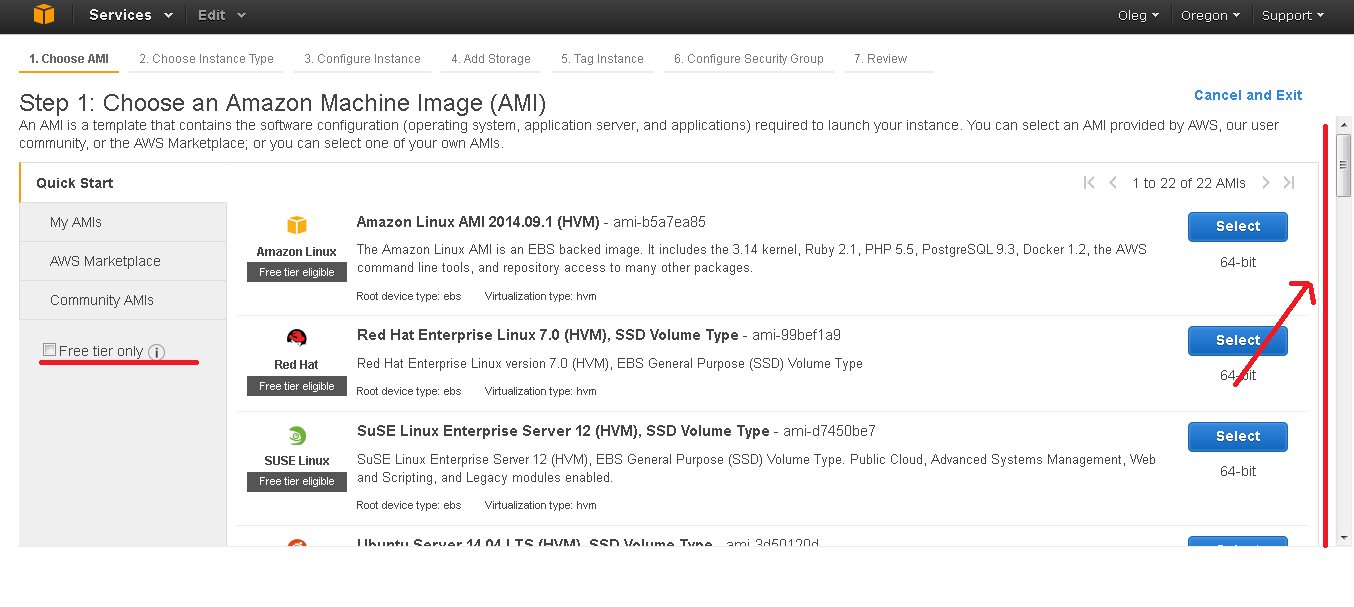Click the page scrollbar thumb
Screen dimensions: 1354x607
point(1344,166)
